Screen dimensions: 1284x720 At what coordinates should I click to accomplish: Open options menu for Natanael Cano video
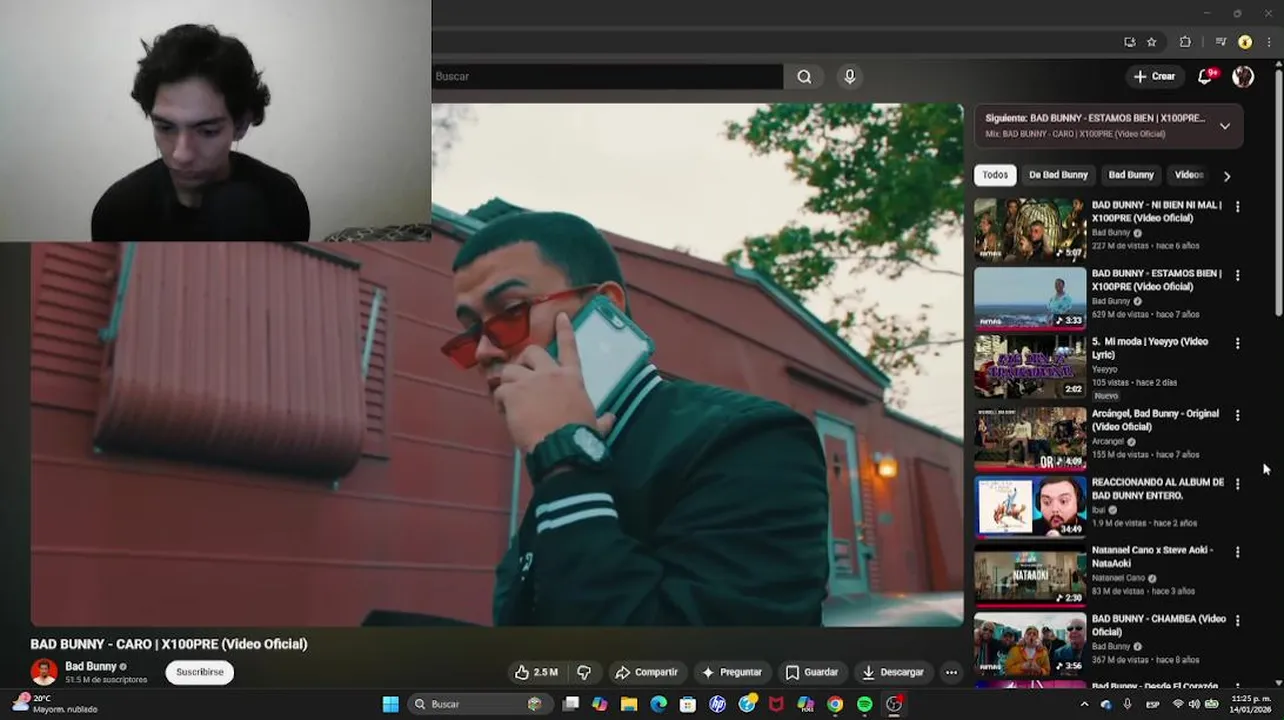click(x=1238, y=552)
